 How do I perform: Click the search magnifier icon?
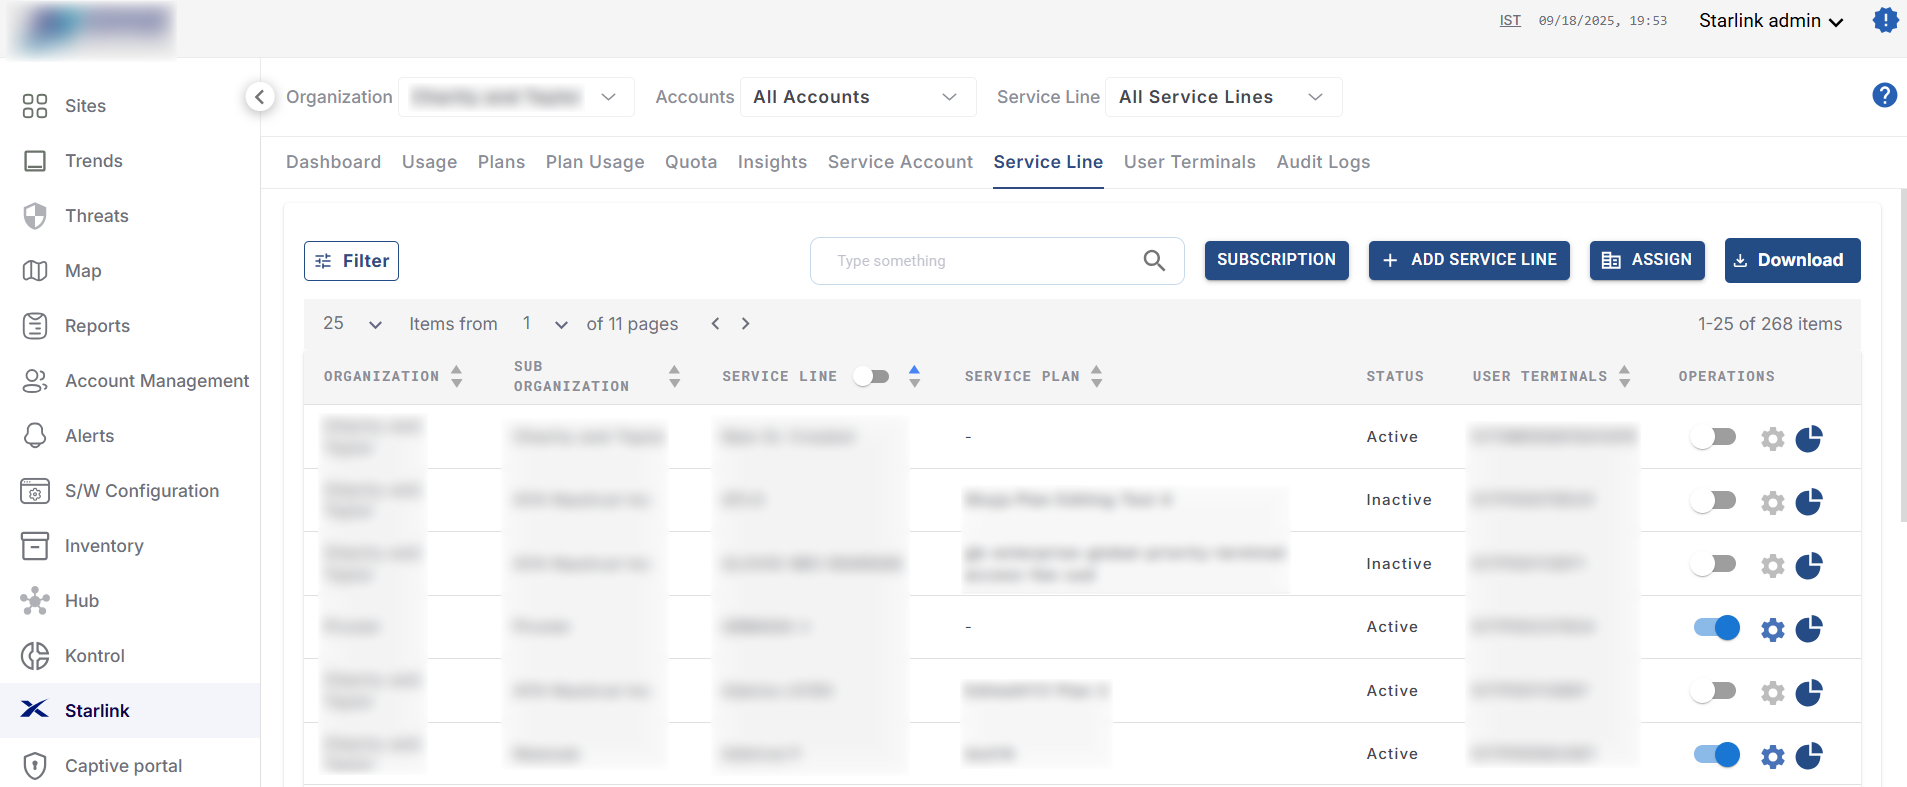coord(1154,261)
